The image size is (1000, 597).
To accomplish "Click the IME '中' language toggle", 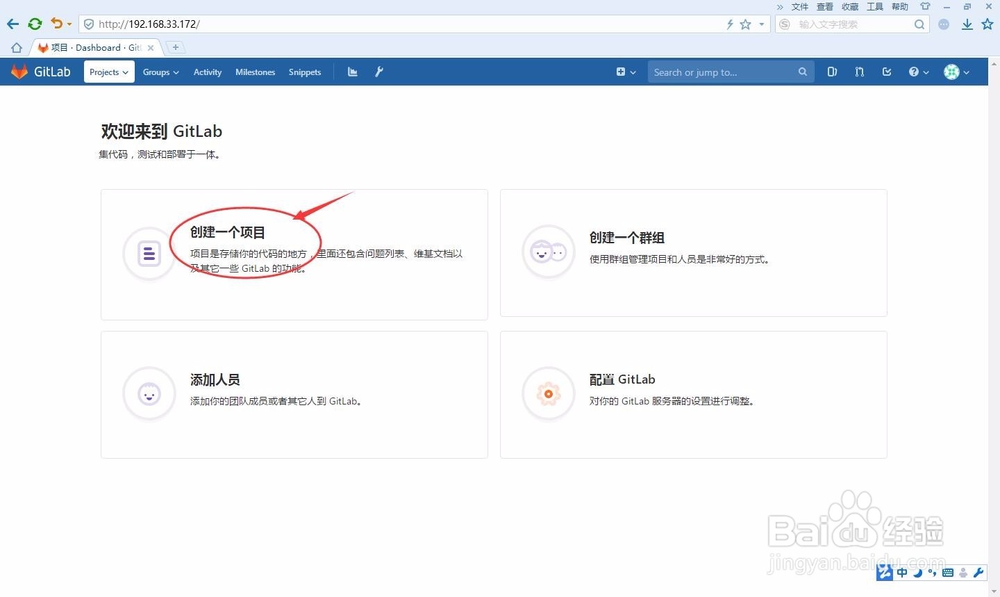I will point(902,572).
